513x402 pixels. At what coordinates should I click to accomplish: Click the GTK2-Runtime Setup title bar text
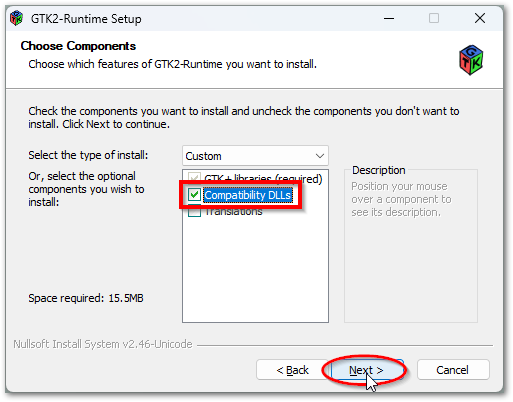pyautogui.click(x=86, y=19)
